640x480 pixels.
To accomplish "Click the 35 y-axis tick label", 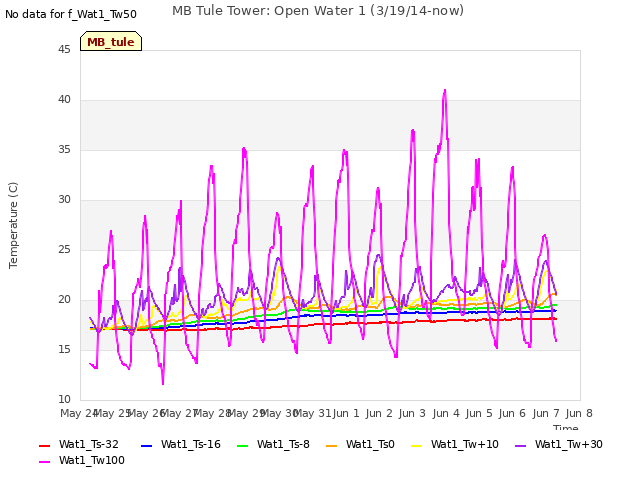I will click(x=64, y=150).
